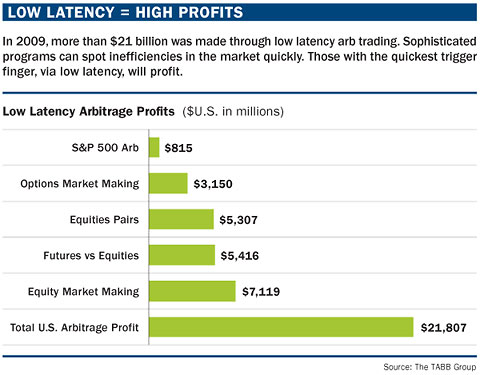The height and width of the screenshot is (375, 480).
Task: Select the Futures vs Equities bar
Action: (x=182, y=255)
